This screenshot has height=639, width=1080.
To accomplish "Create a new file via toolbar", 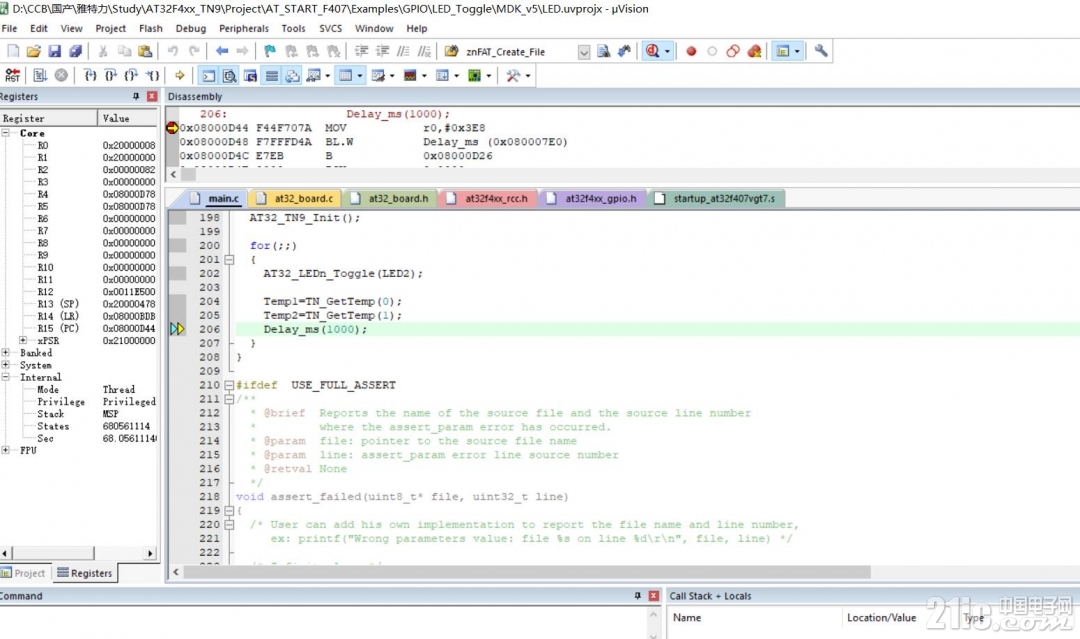I will click(x=13, y=51).
